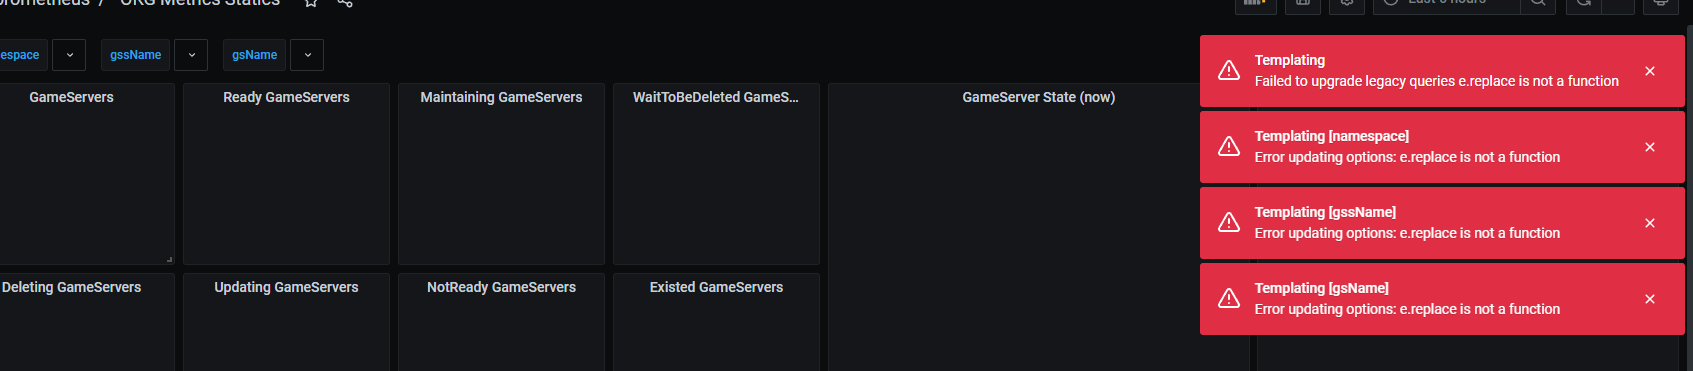This screenshot has height=371, width=1693.
Task: Expand the namespace variable dropdown
Action: tap(69, 55)
